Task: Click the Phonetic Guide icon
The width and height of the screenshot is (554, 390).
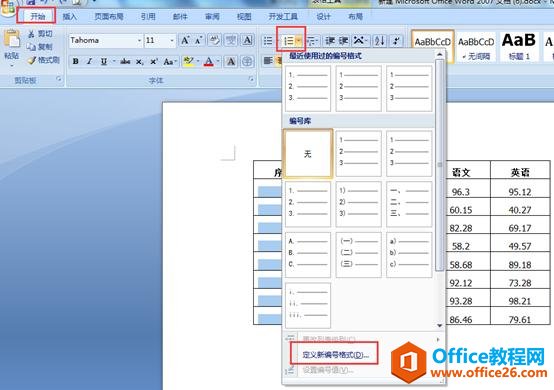Action: 231,41
